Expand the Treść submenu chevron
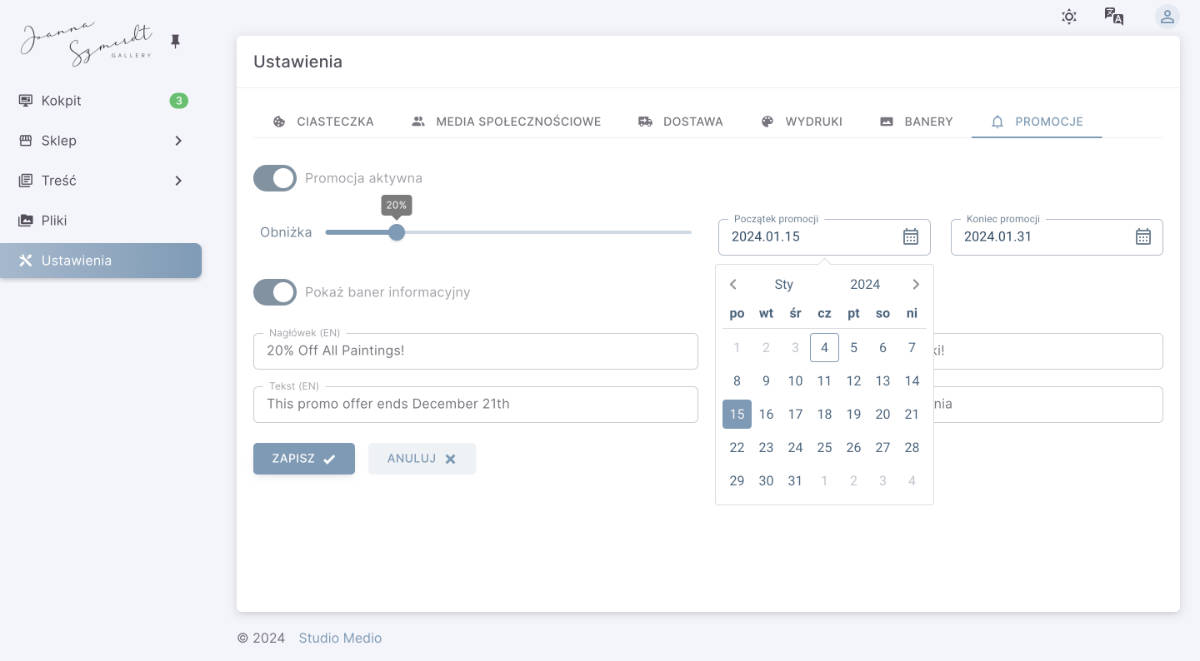Image resolution: width=1200 pixels, height=661 pixels. point(178,180)
